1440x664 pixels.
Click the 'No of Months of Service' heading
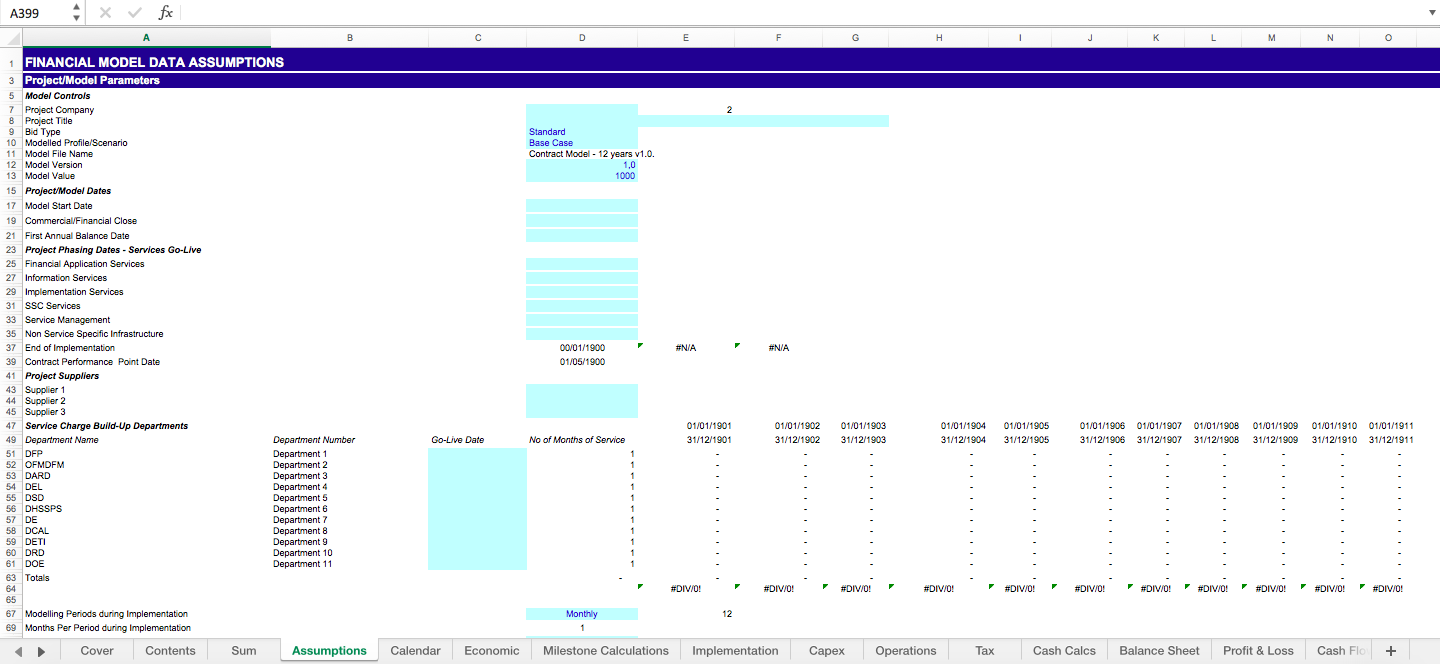pyautogui.click(x=577, y=440)
